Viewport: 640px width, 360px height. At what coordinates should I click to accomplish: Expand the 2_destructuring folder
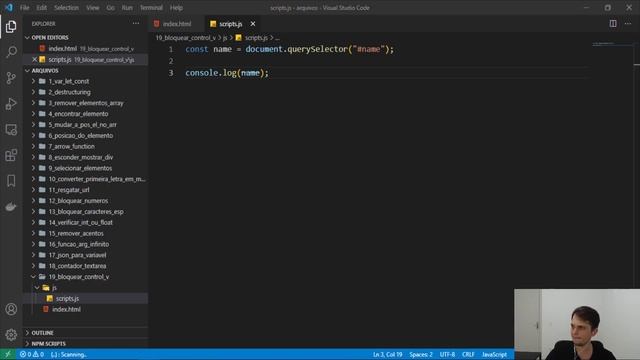click(x=85, y=92)
